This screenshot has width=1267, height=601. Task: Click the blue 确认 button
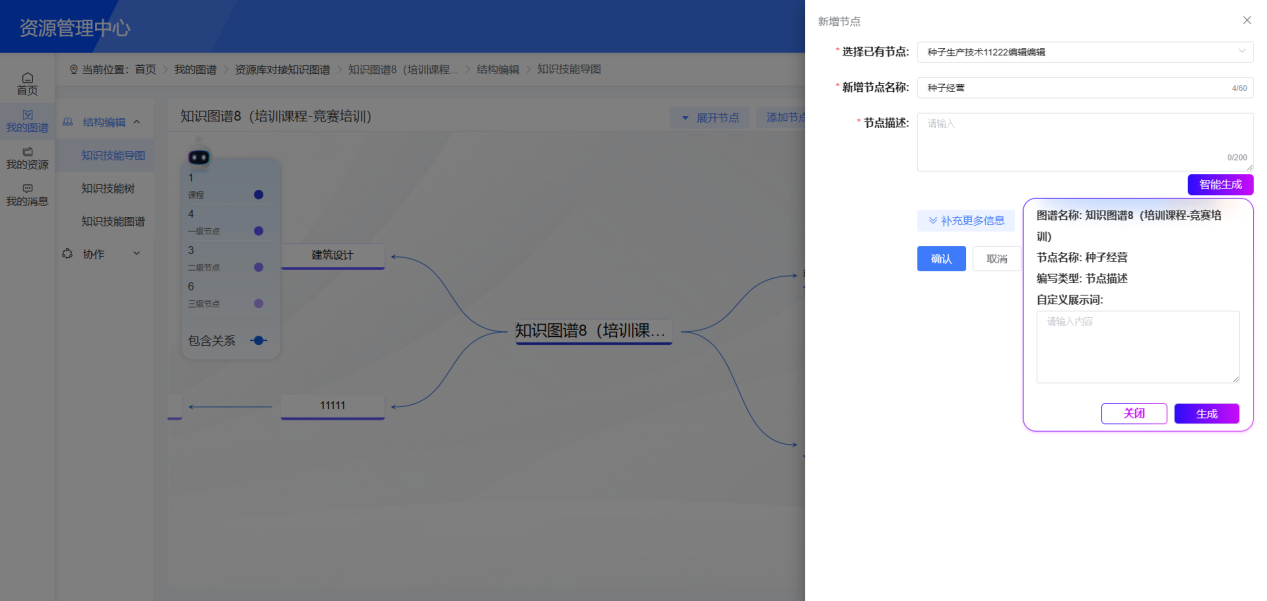941,259
